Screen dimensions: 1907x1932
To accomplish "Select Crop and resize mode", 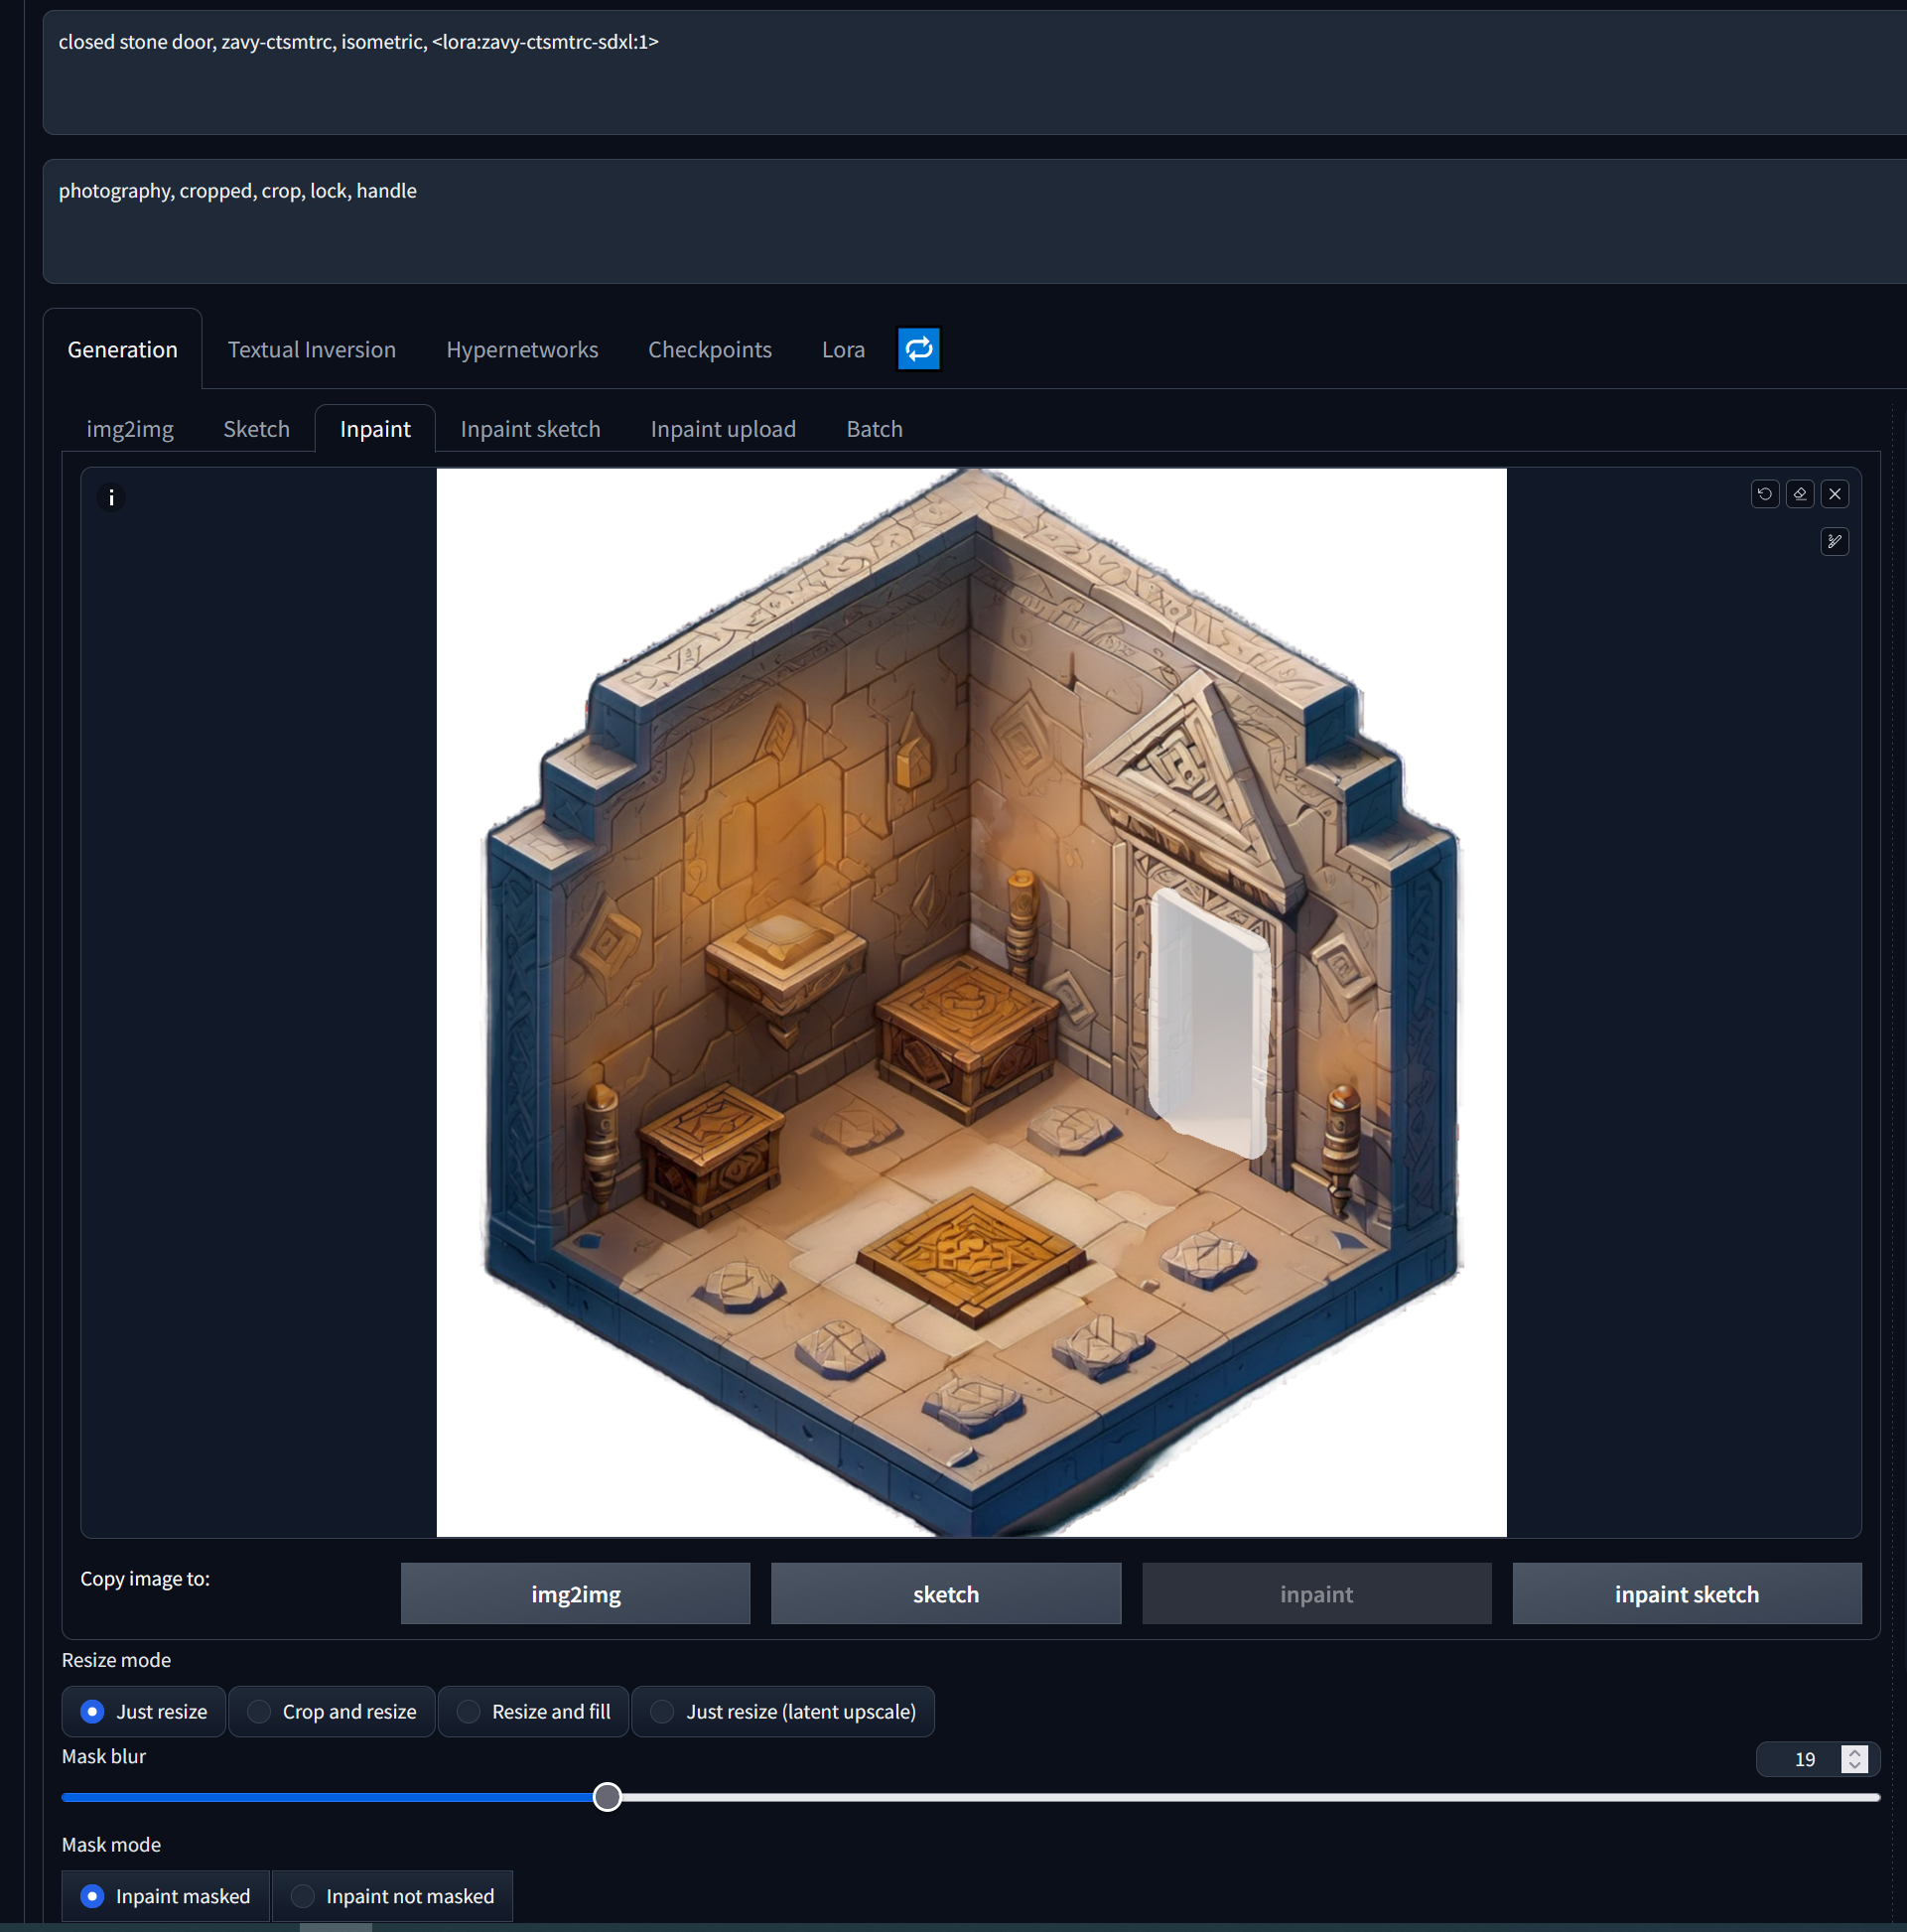I will pos(258,1712).
